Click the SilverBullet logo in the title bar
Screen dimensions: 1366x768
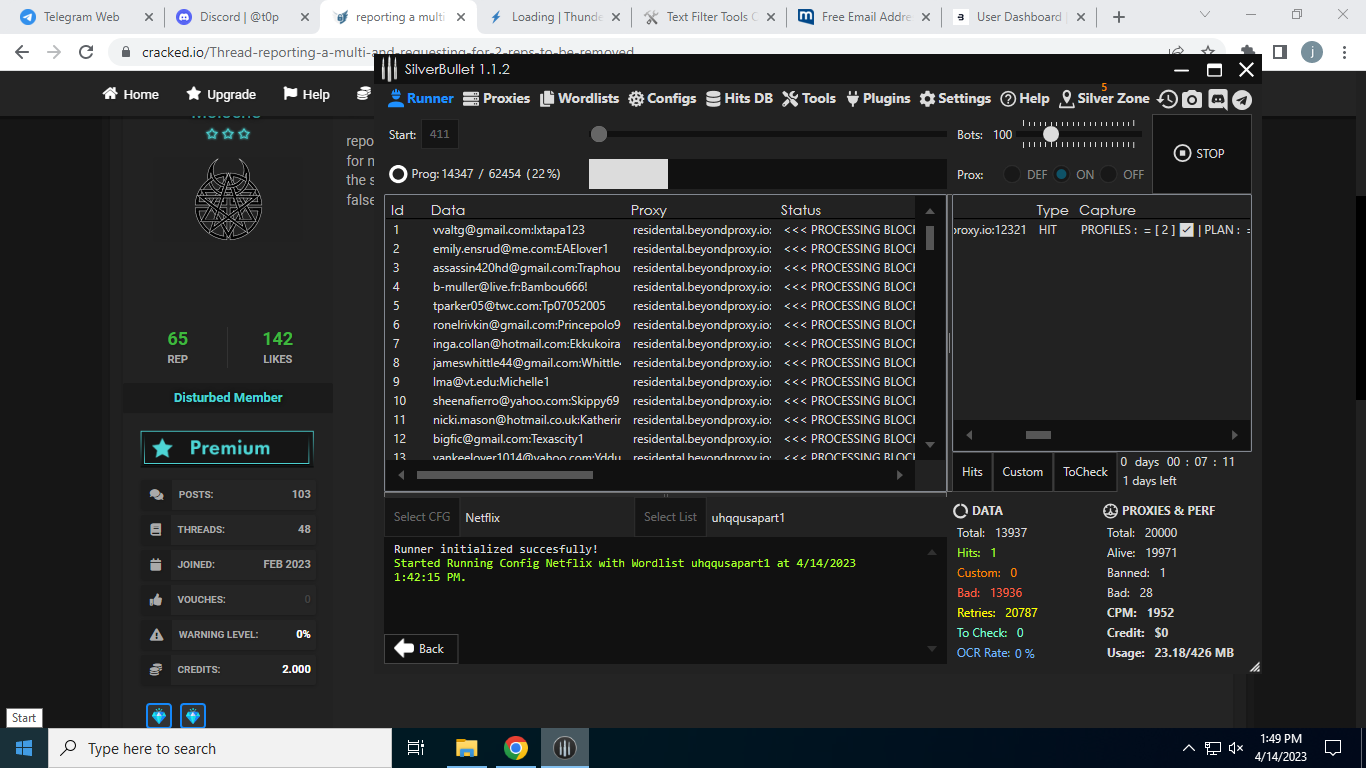point(390,69)
